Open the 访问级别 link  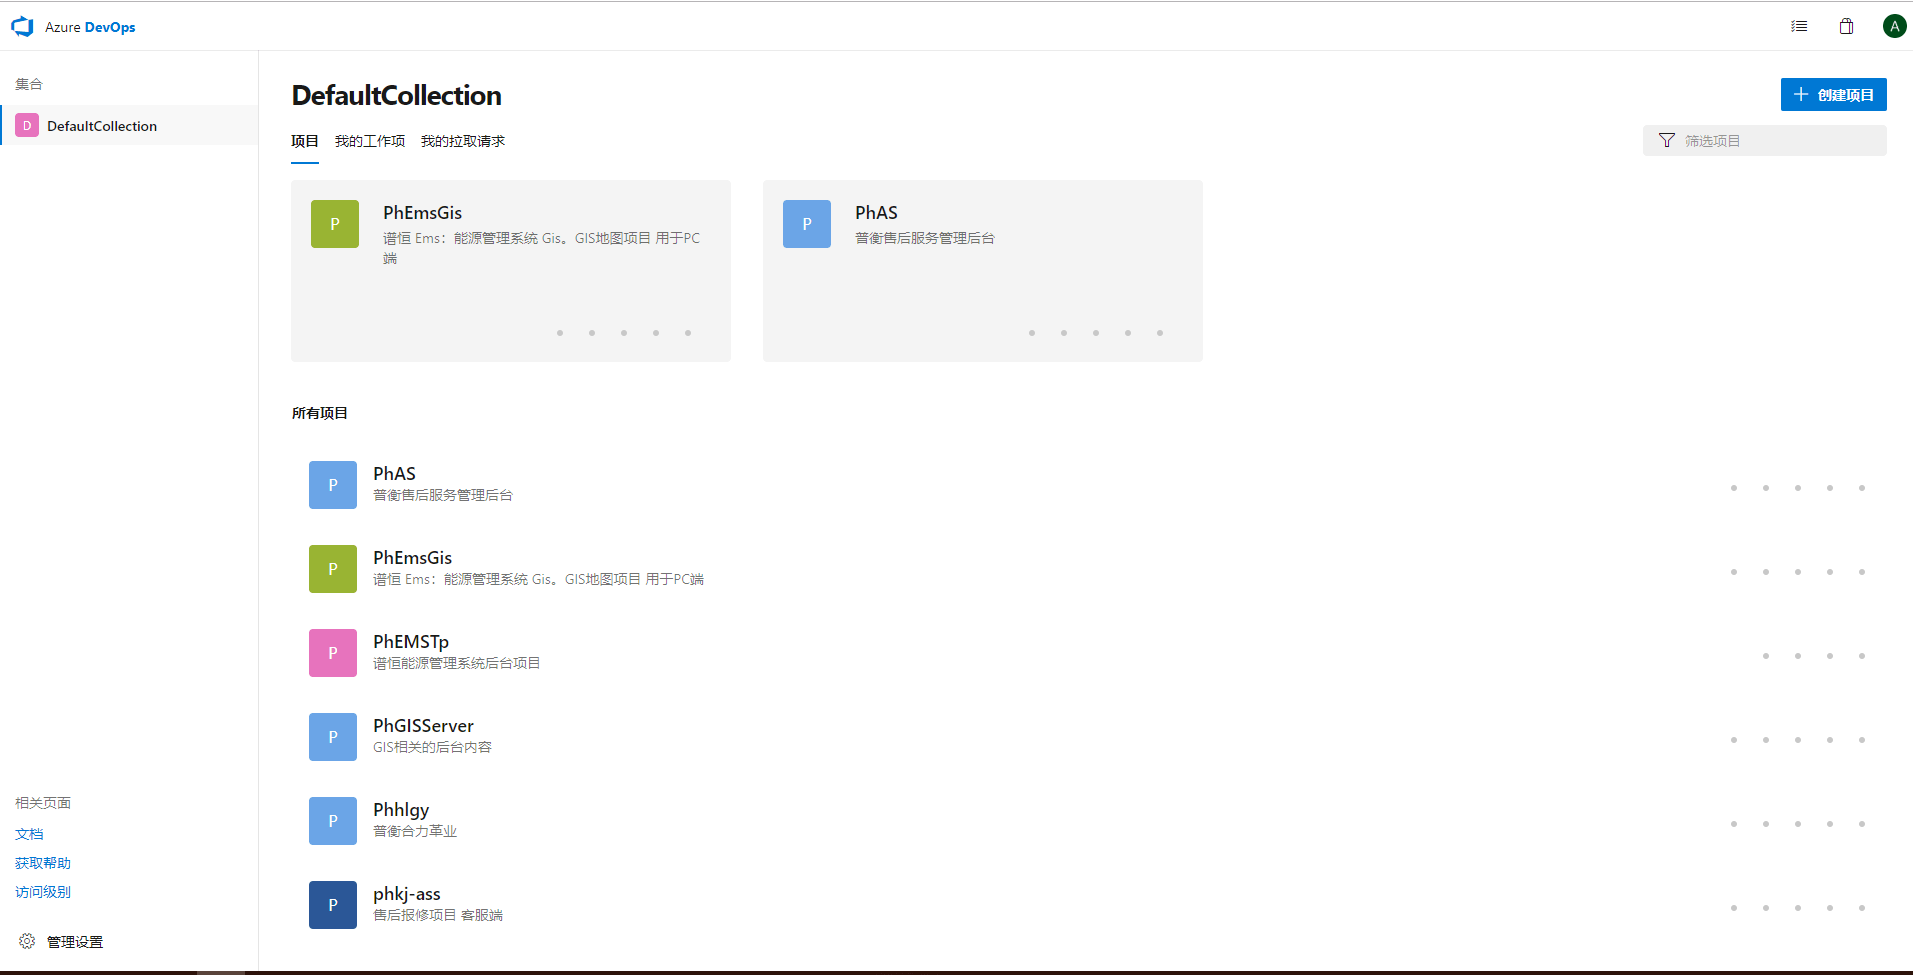pyautogui.click(x=43, y=892)
